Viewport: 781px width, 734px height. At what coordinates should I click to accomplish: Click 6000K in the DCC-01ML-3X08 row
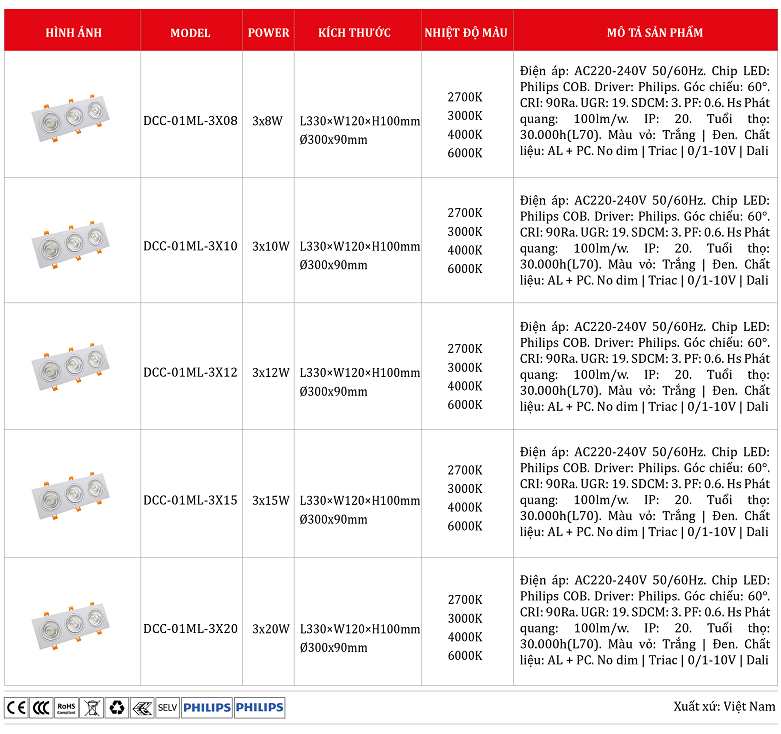coord(465,153)
